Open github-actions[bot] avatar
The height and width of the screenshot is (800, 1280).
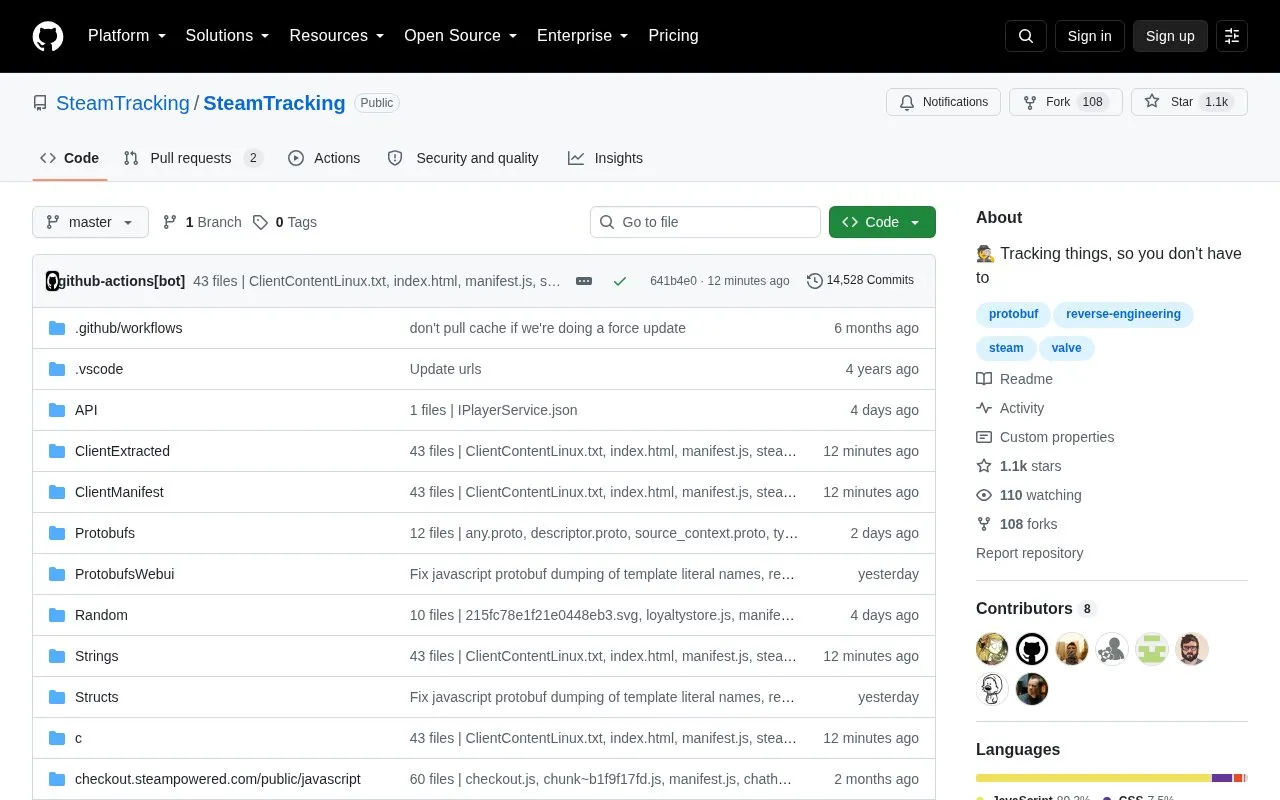click(x=53, y=281)
